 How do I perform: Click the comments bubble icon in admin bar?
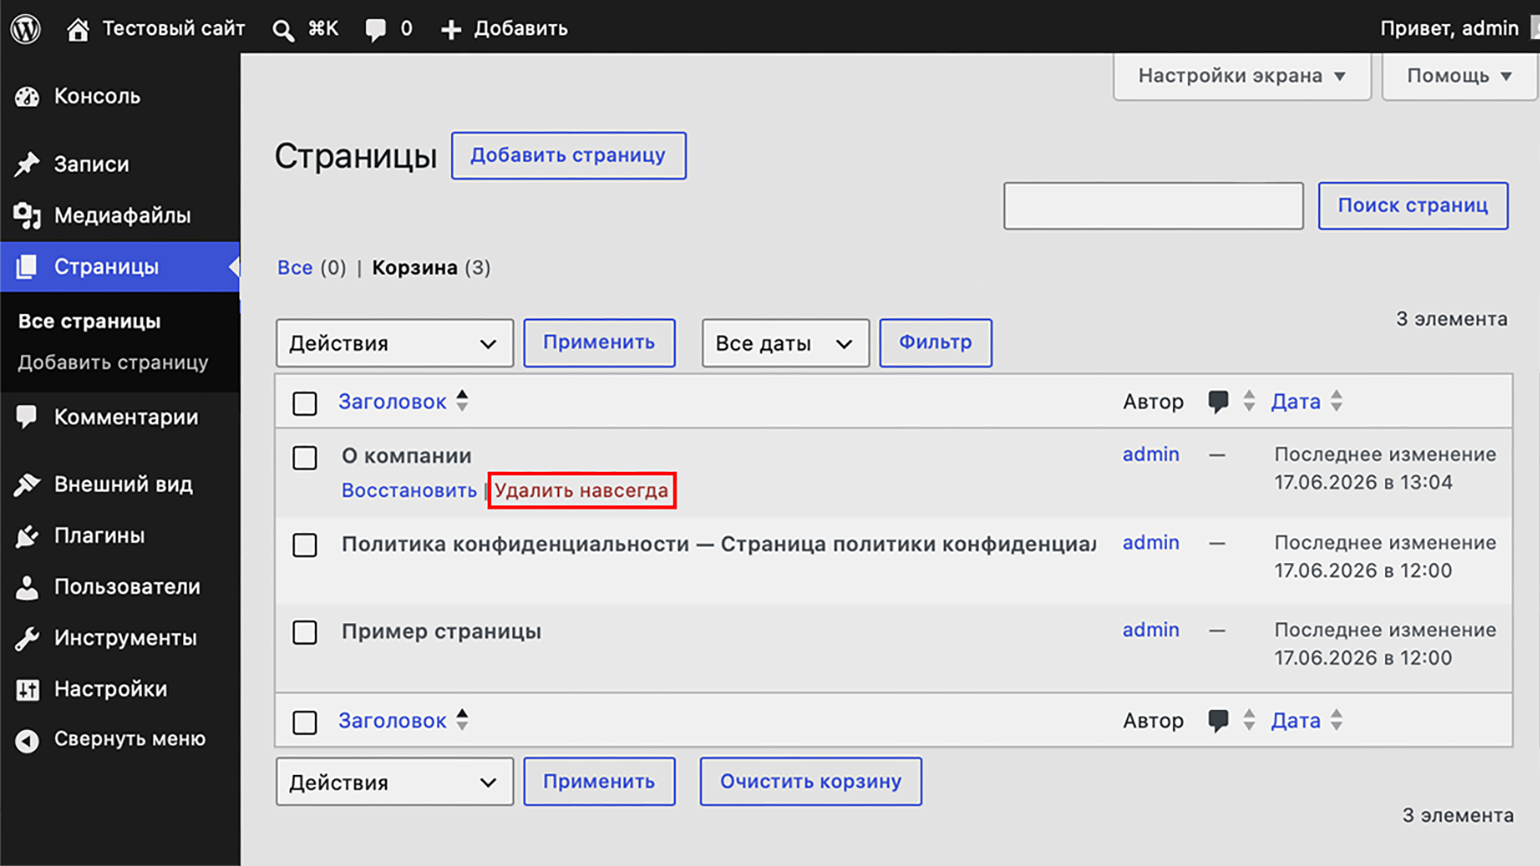click(376, 29)
